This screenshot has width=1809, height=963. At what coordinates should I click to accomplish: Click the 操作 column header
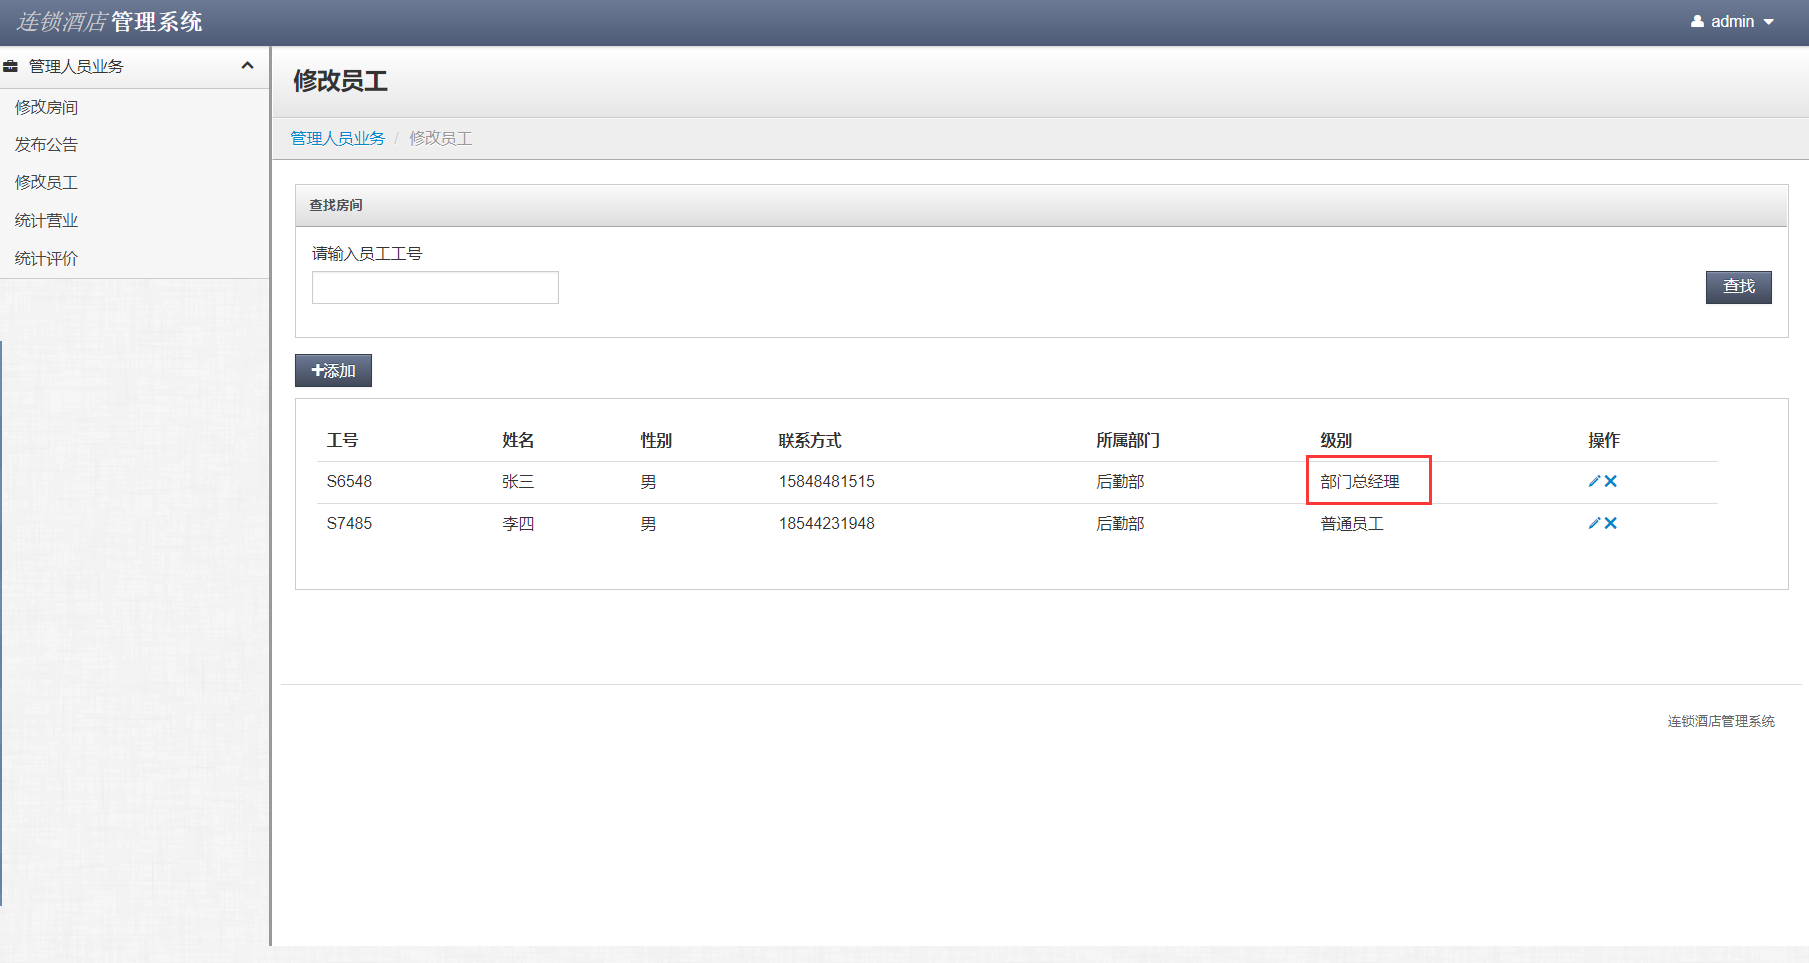pos(1604,440)
